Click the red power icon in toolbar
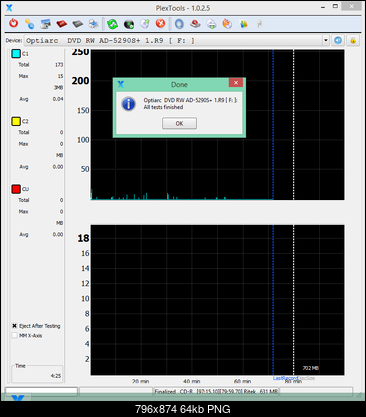 click(x=13, y=23)
